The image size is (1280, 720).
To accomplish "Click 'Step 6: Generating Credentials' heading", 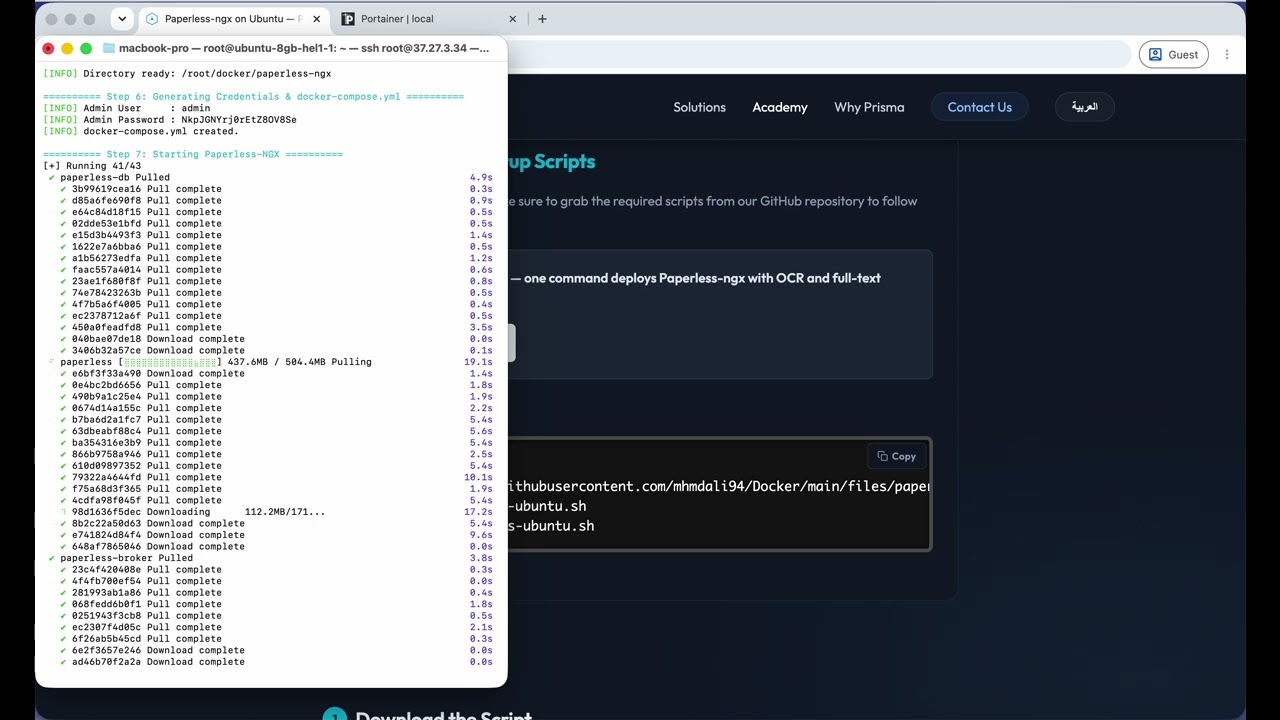I will point(253,97).
